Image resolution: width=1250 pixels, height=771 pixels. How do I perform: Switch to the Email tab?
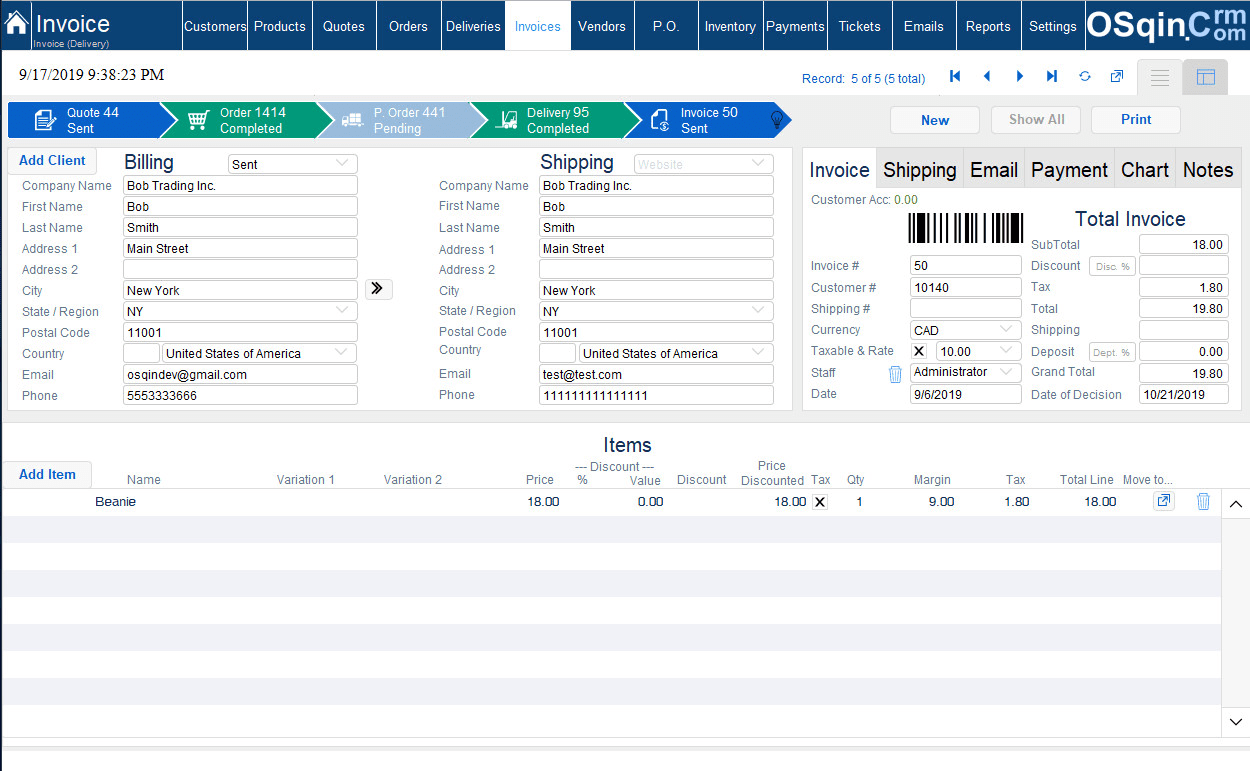[x=994, y=169]
